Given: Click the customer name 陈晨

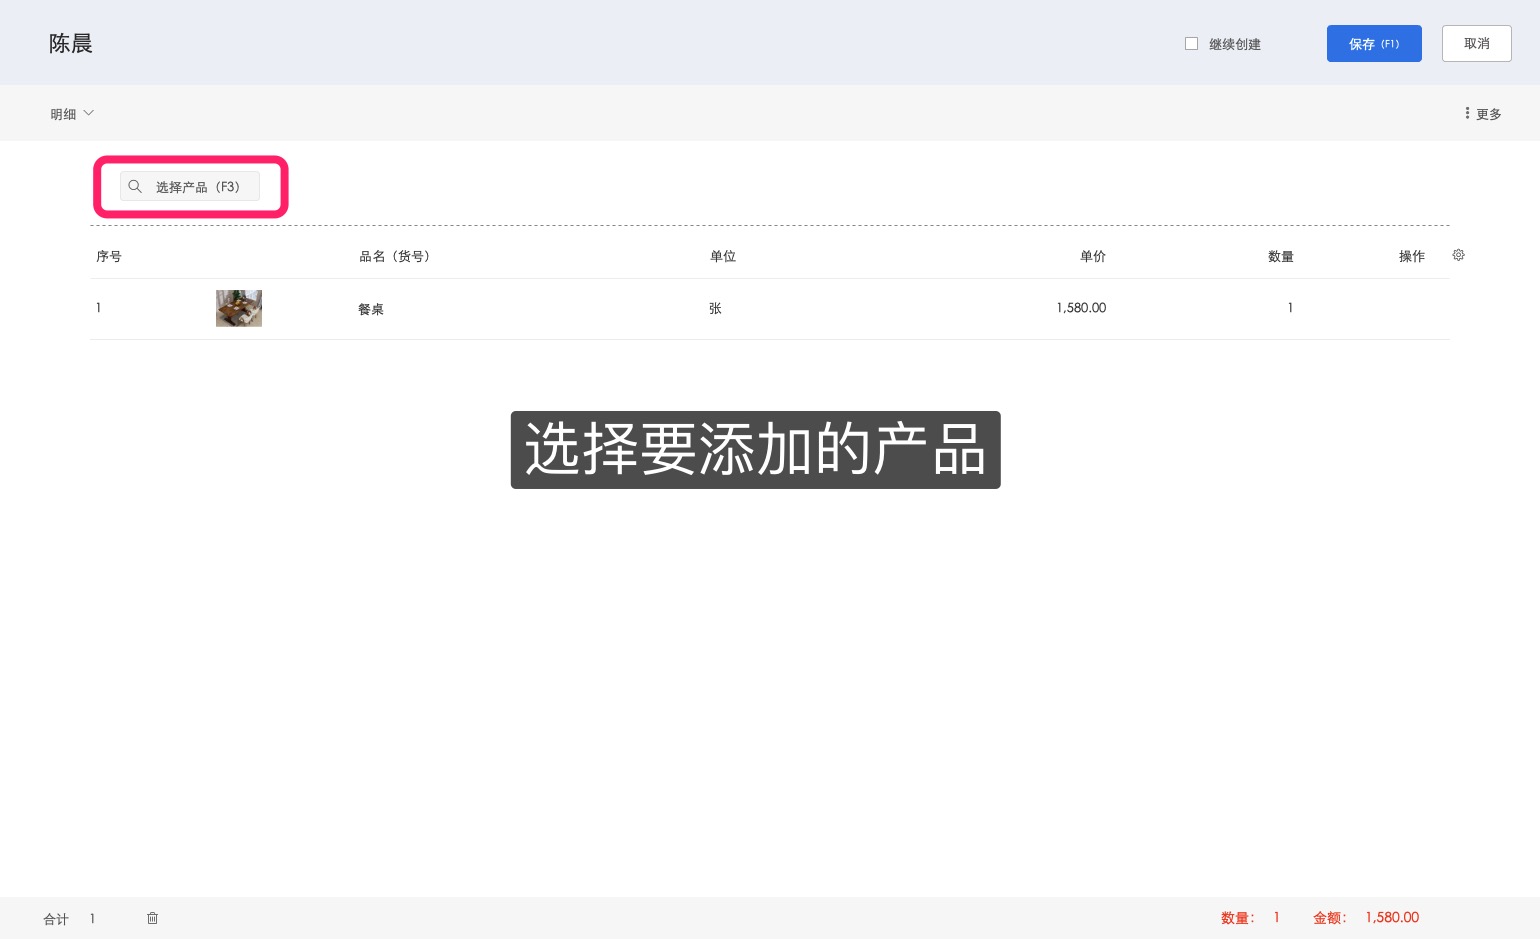Looking at the screenshot, I should [71, 44].
